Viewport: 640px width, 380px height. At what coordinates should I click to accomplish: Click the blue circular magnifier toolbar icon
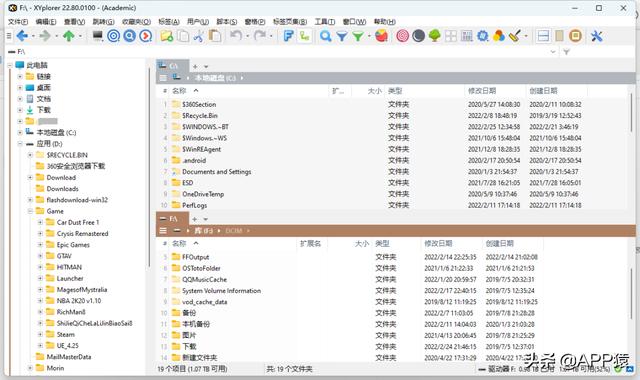[x=129, y=36]
